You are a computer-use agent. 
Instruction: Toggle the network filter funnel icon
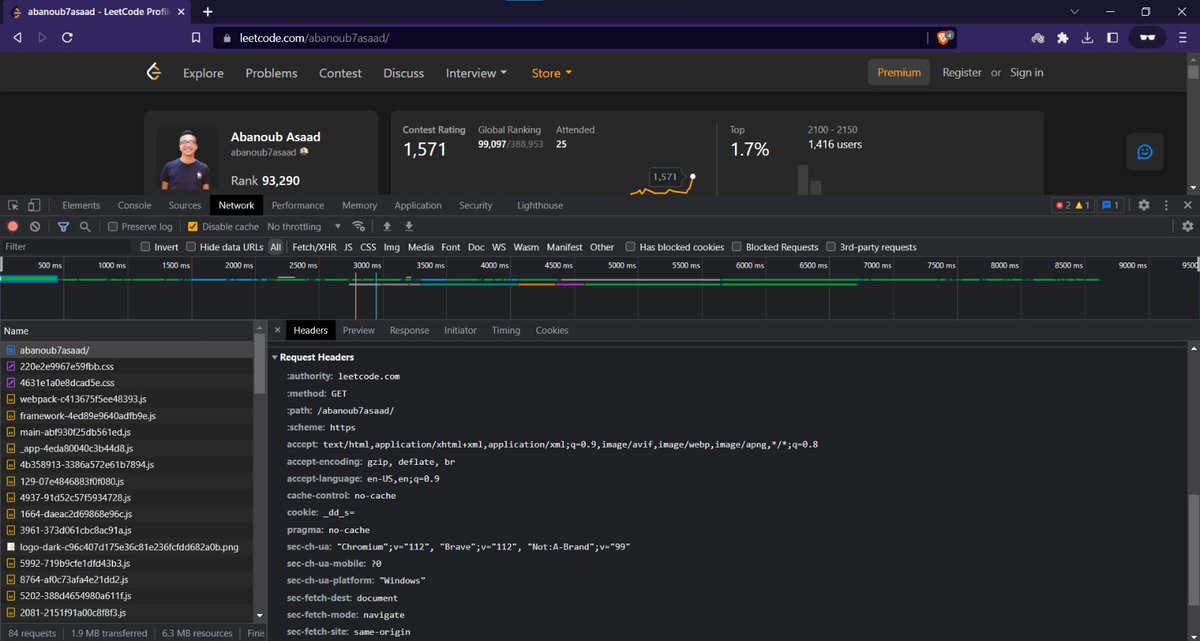pos(63,227)
